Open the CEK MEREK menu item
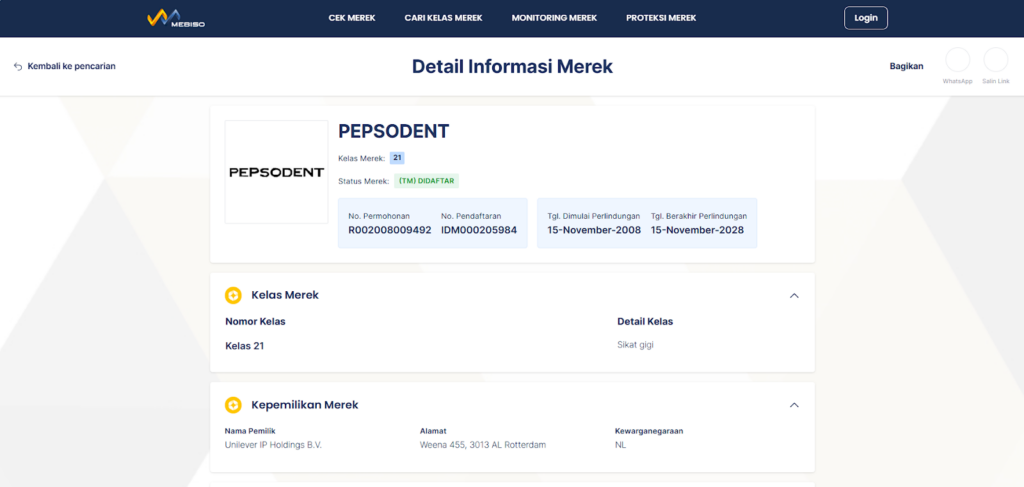The image size is (1024, 487). [x=352, y=18]
